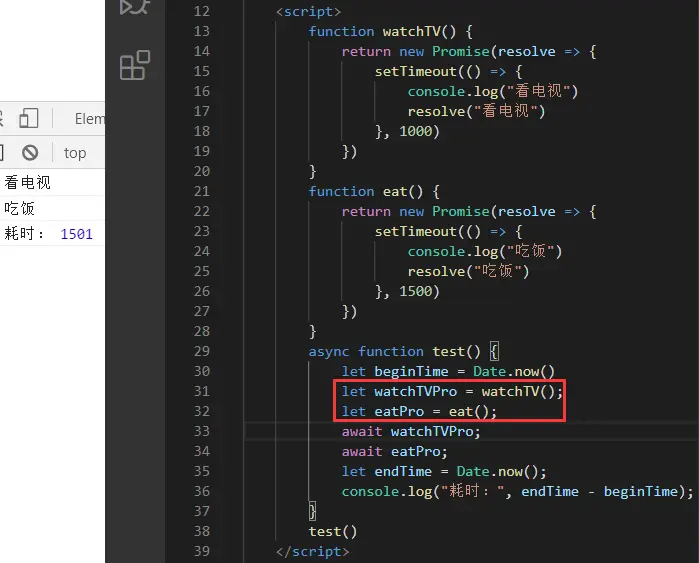Screen dimensions: 699x563
Task: Clear console with the ban icon
Action: [30, 153]
